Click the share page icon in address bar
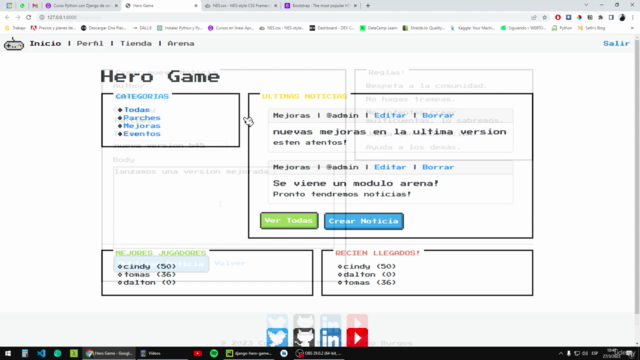640x360 pixels. [533, 17]
